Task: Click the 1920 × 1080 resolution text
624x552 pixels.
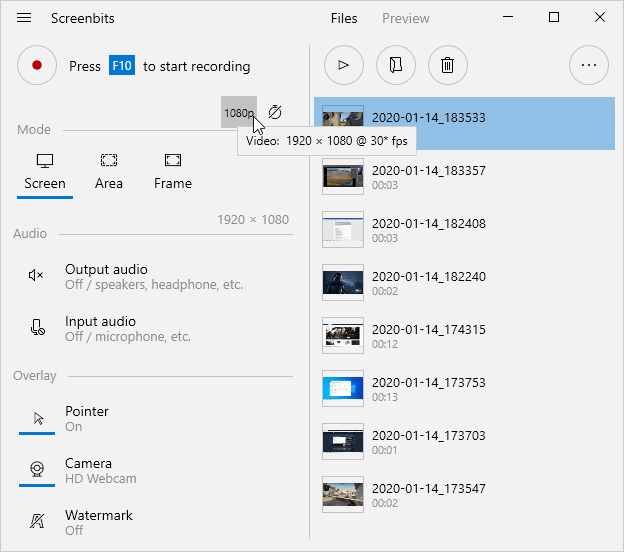Action: (x=253, y=220)
